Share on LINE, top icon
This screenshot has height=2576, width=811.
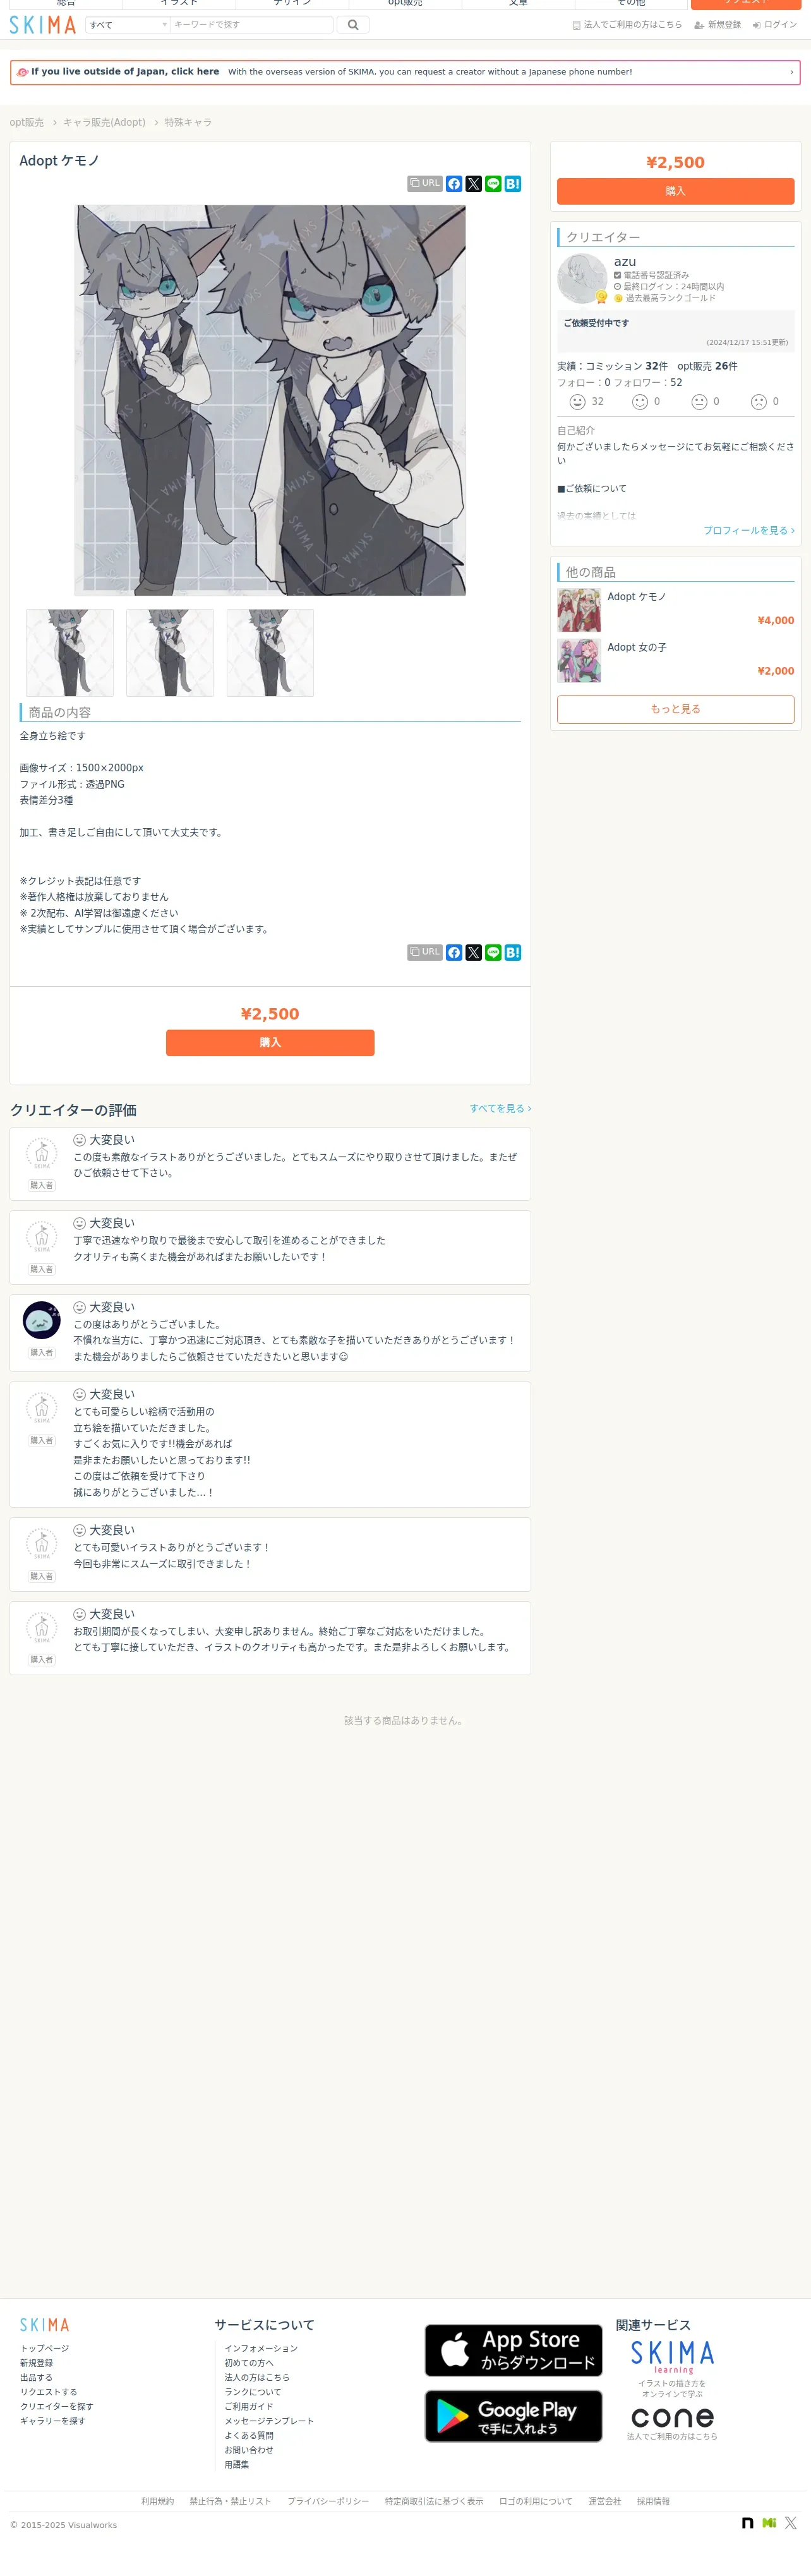click(493, 184)
